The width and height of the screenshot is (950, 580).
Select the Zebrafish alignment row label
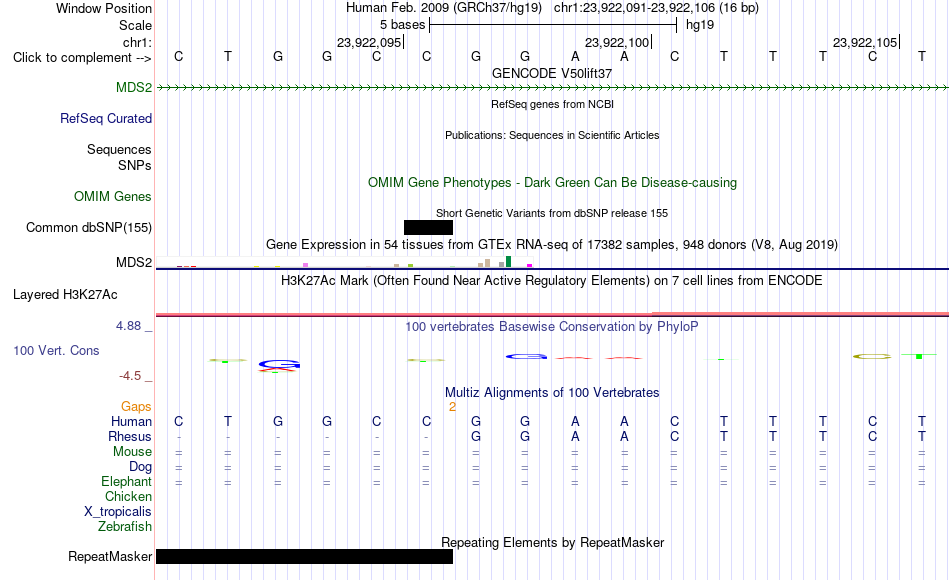point(125,527)
